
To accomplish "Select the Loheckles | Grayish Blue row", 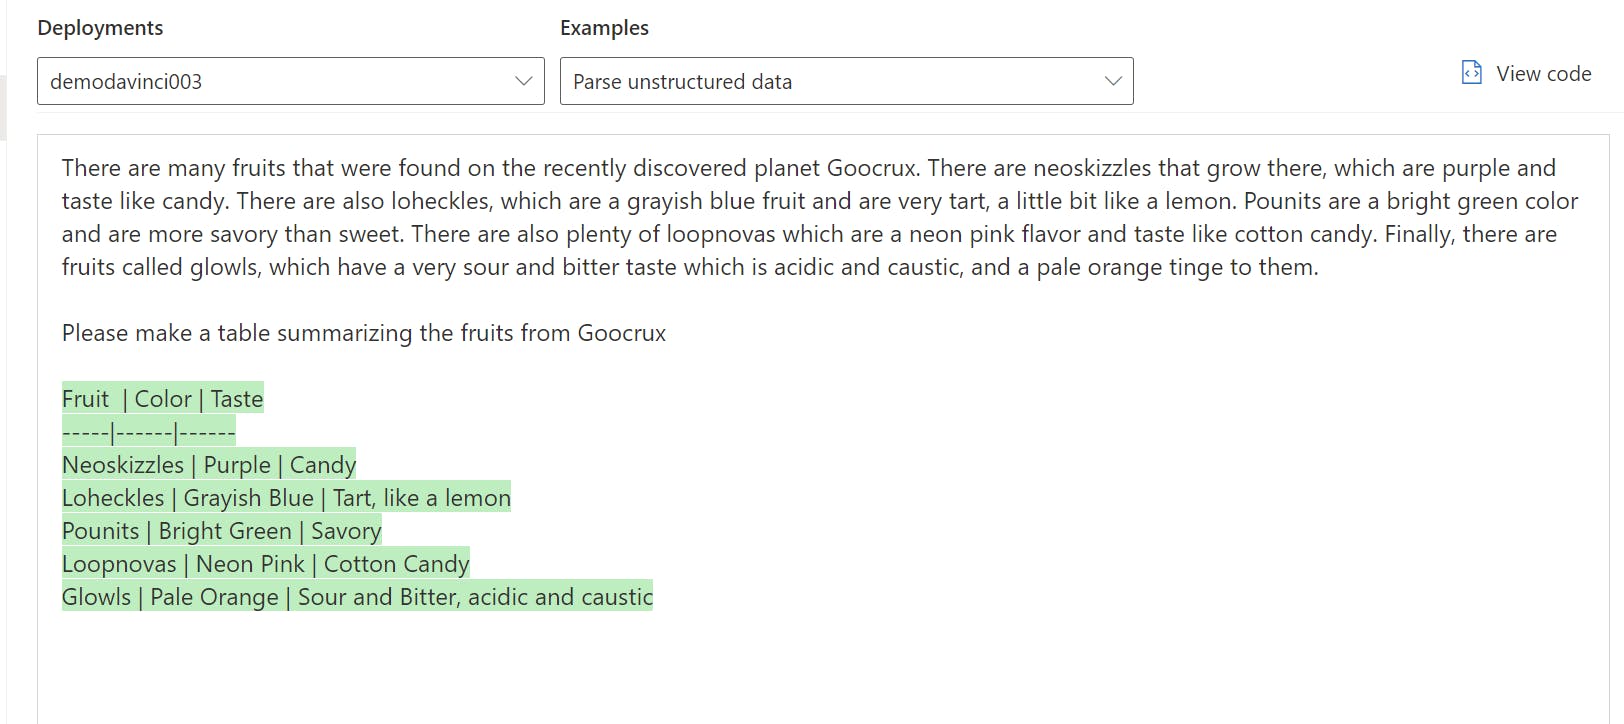I will [x=285, y=498].
